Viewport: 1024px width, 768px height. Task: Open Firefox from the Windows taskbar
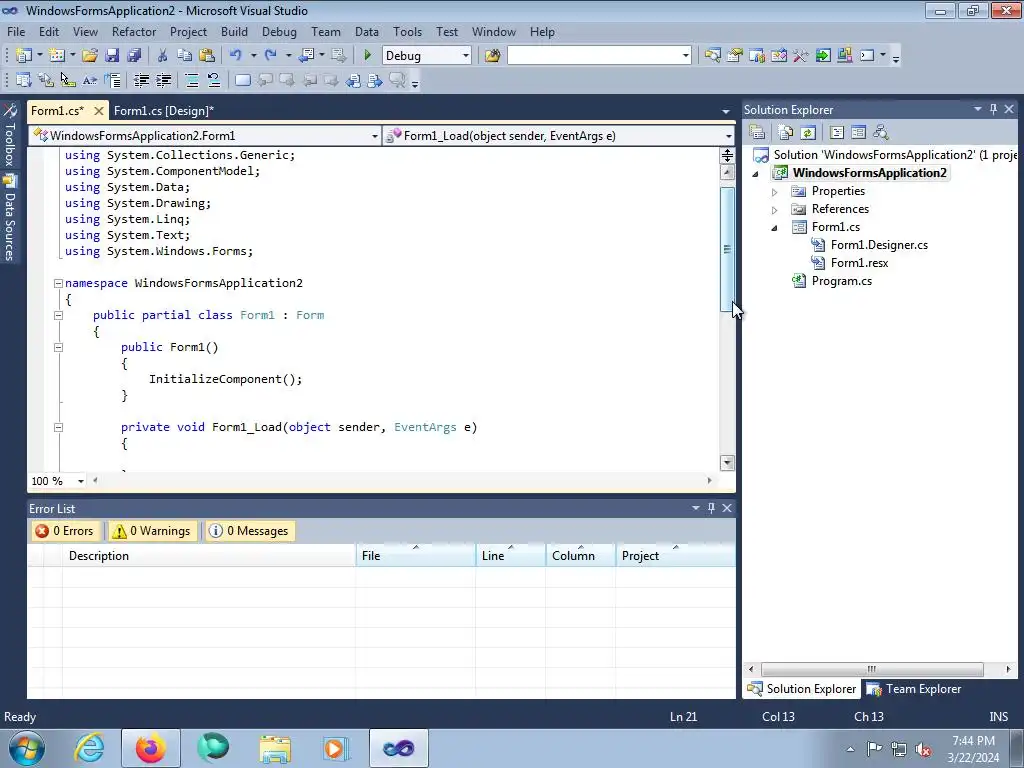tap(151, 748)
